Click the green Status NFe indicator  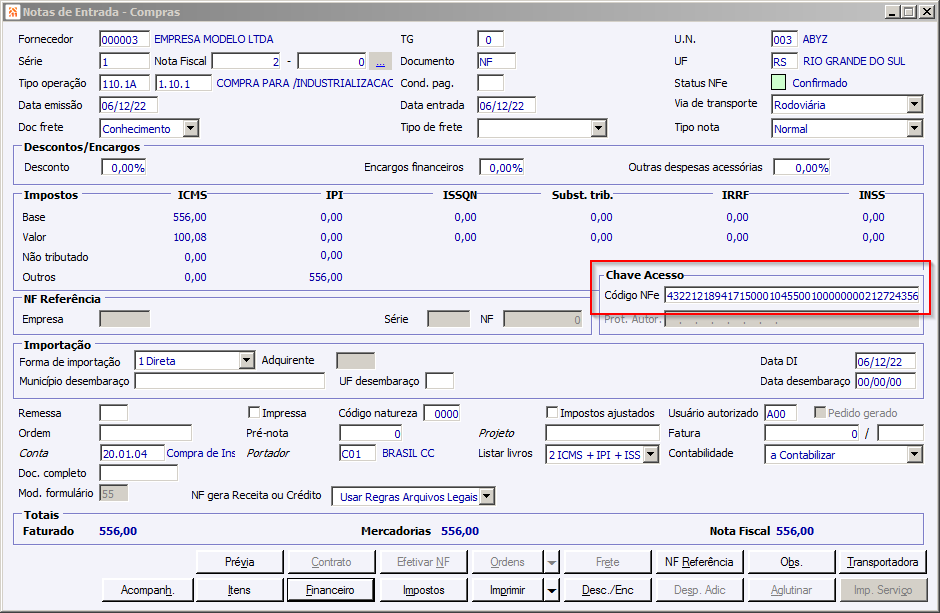click(x=778, y=83)
